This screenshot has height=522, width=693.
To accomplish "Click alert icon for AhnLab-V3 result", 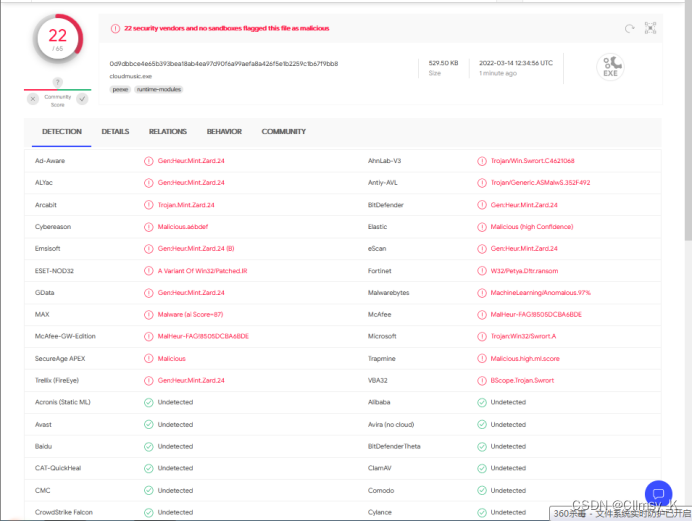I will (482, 161).
